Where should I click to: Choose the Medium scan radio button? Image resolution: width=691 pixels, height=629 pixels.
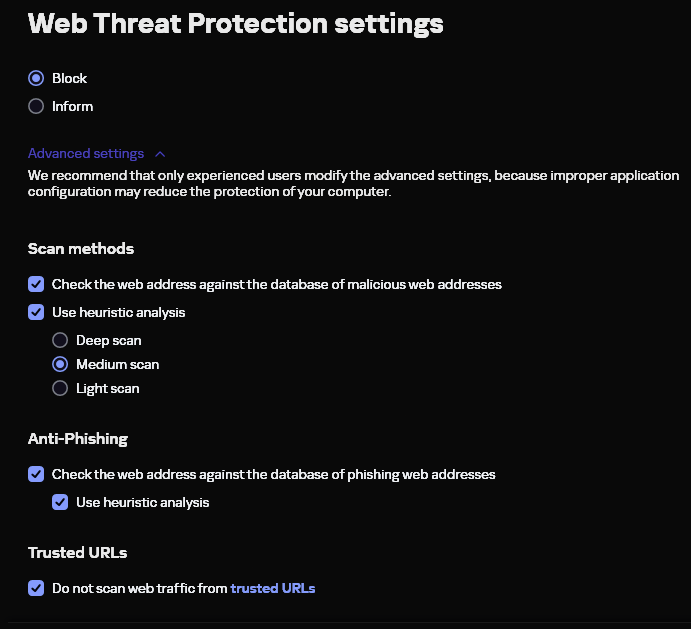pos(60,364)
